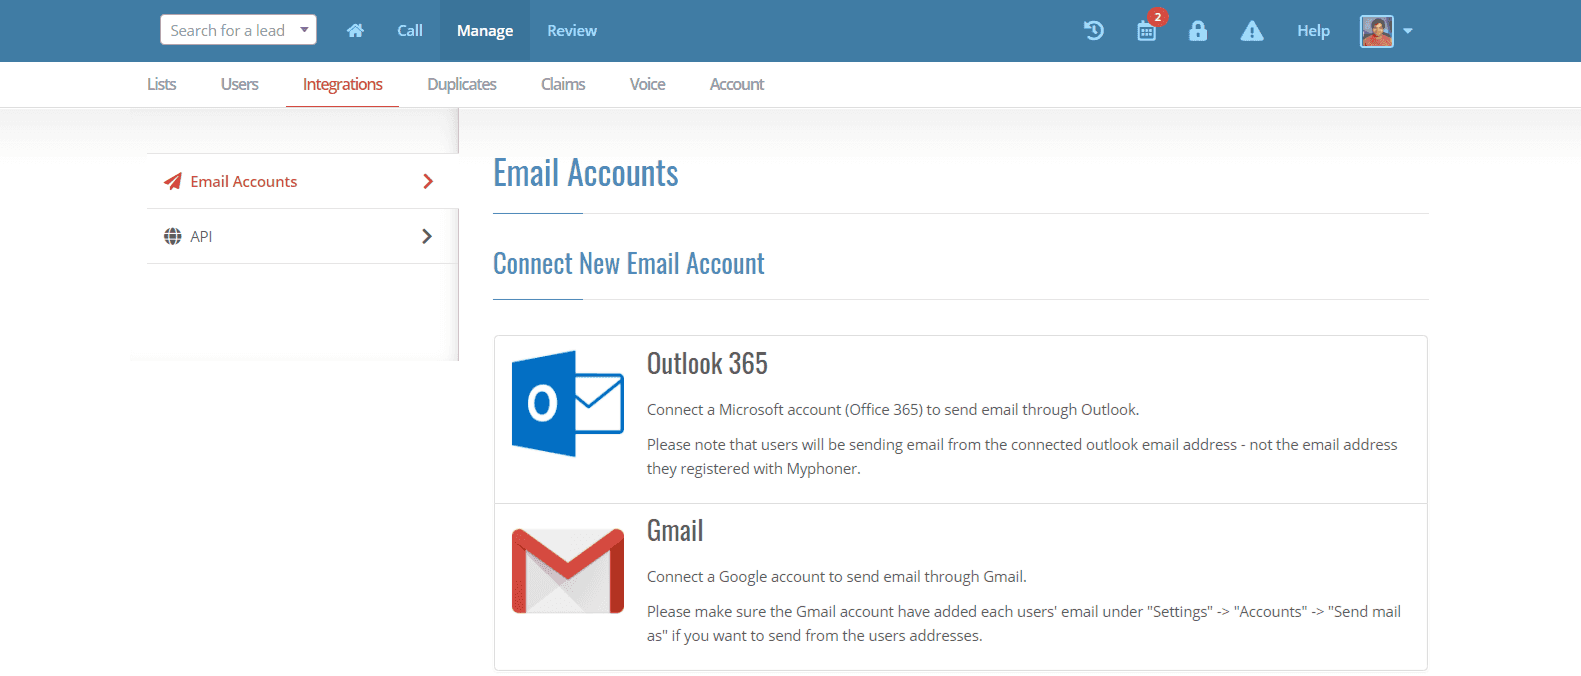This screenshot has width=1581, height=676.
Task: Click the globe icon beside API
Action: click(173, 236)
